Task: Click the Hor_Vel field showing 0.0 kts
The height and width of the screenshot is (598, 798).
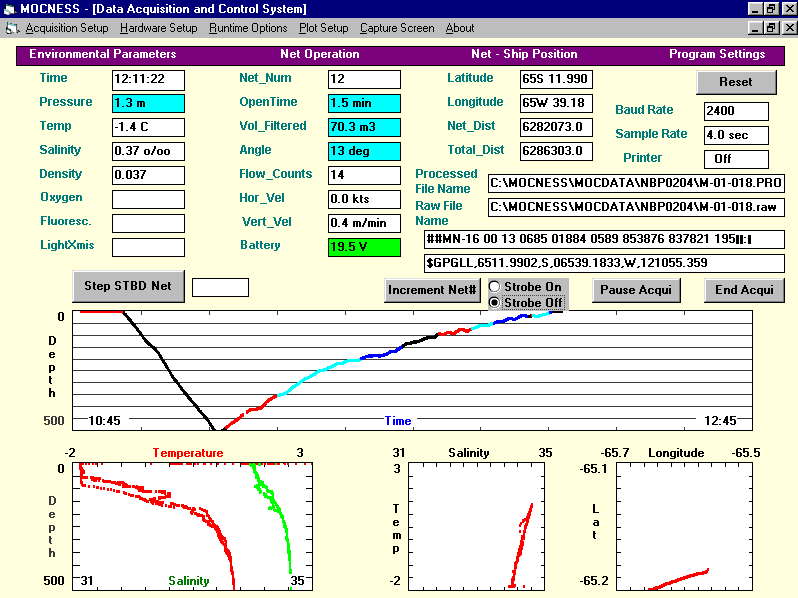Action: 364,199
